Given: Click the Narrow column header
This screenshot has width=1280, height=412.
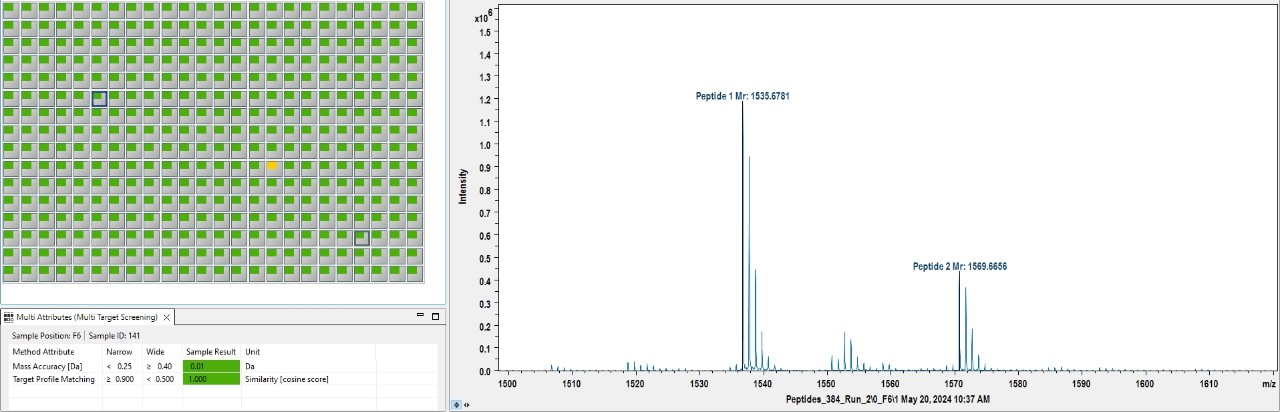Looking at the screenshot, I should 119,352.
